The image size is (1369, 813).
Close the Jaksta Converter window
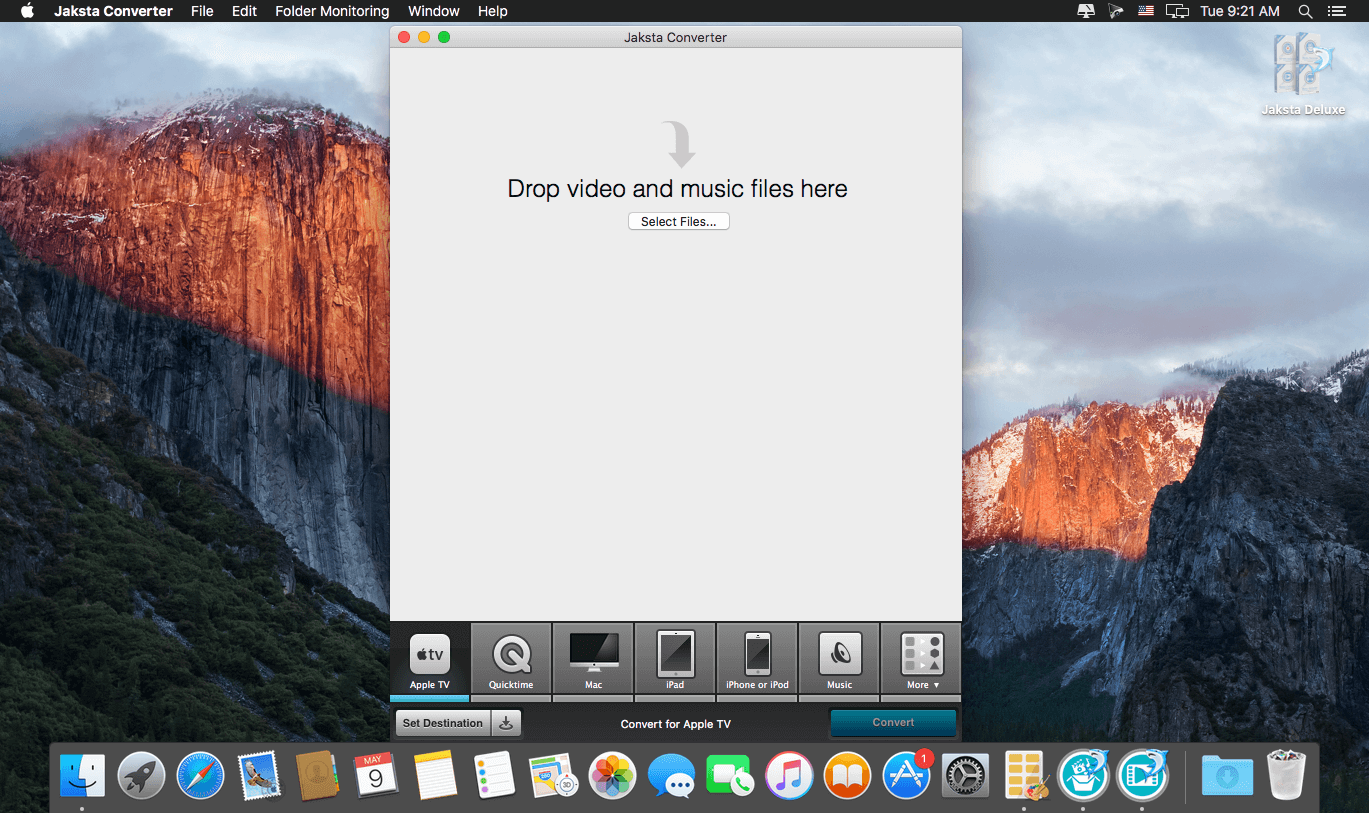[404, 37]
